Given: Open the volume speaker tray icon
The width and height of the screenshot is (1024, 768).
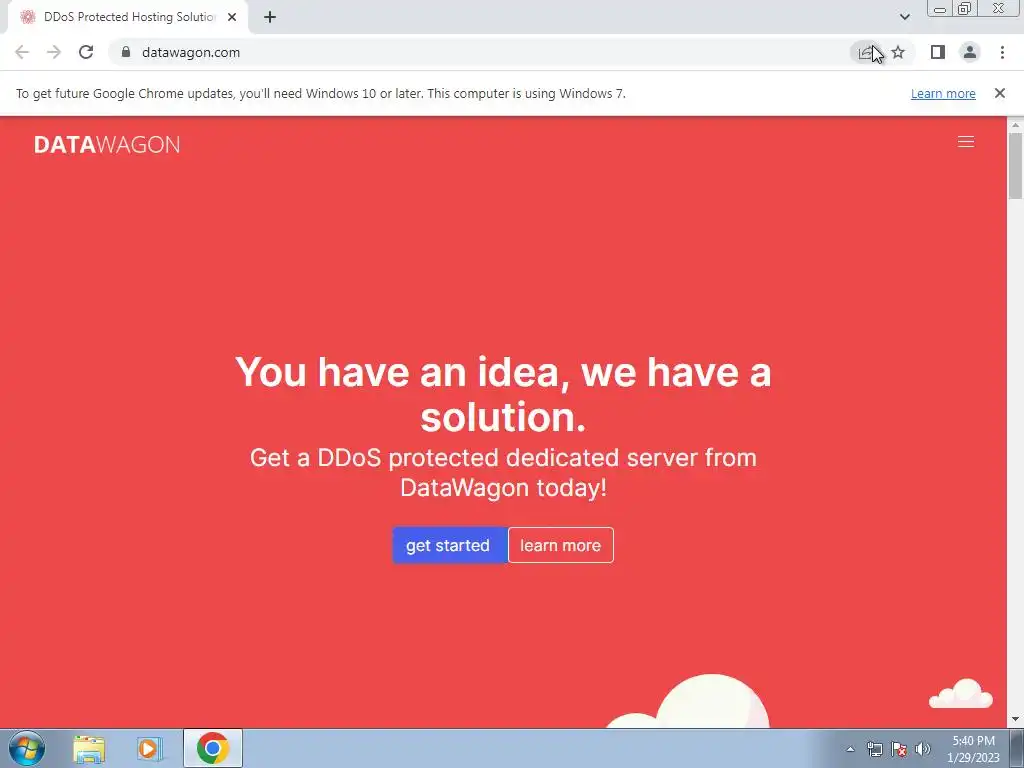Looking at the screenshot, I should coord(922,749).
